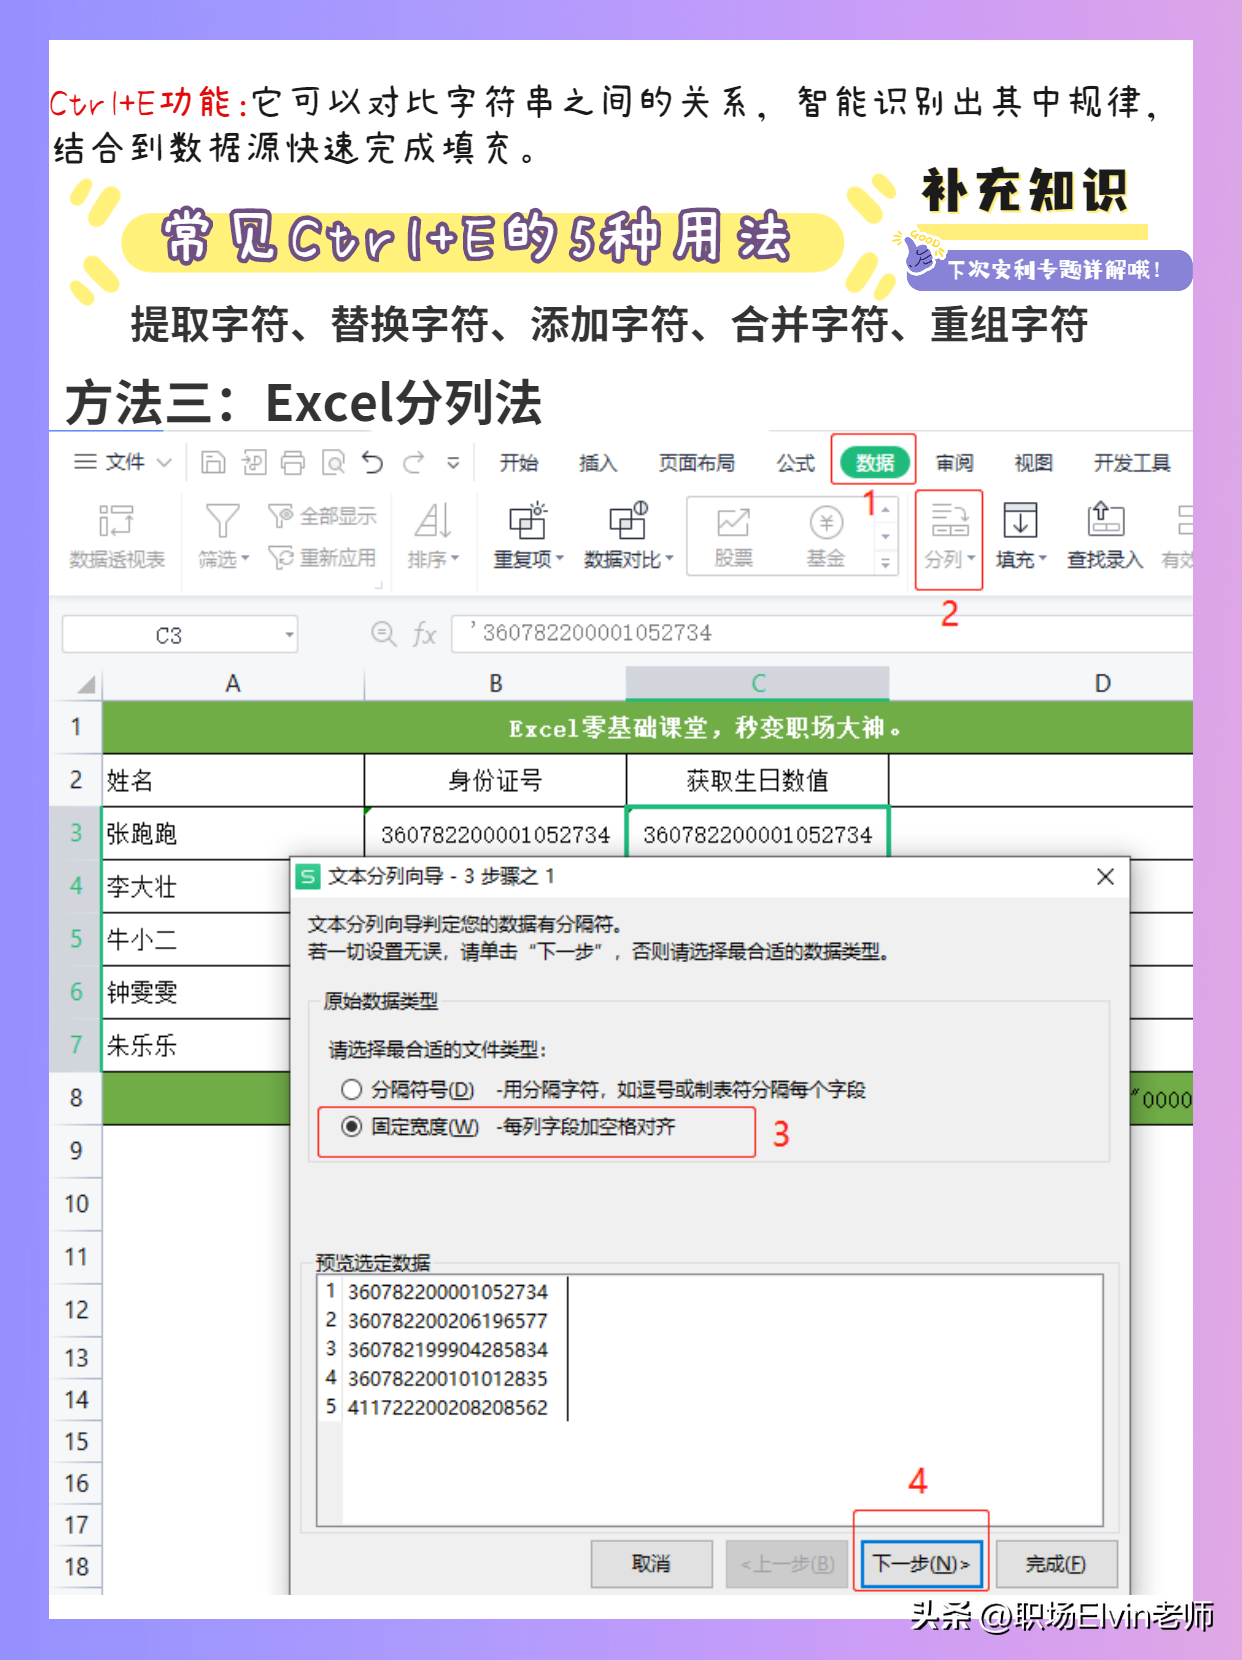Click 全部显示 in the ribbon
Screen dimensions: 1242x1660
[323, 516]
